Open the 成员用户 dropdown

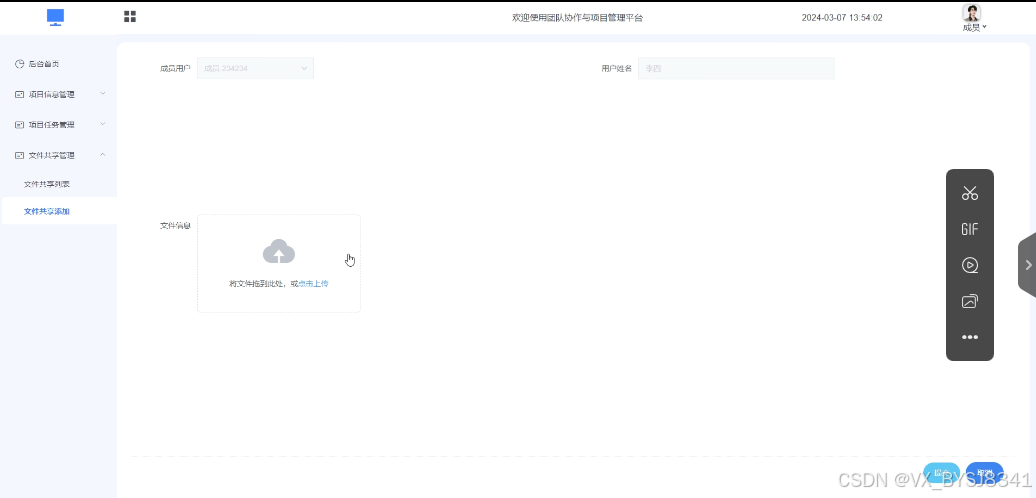(255, 68)
